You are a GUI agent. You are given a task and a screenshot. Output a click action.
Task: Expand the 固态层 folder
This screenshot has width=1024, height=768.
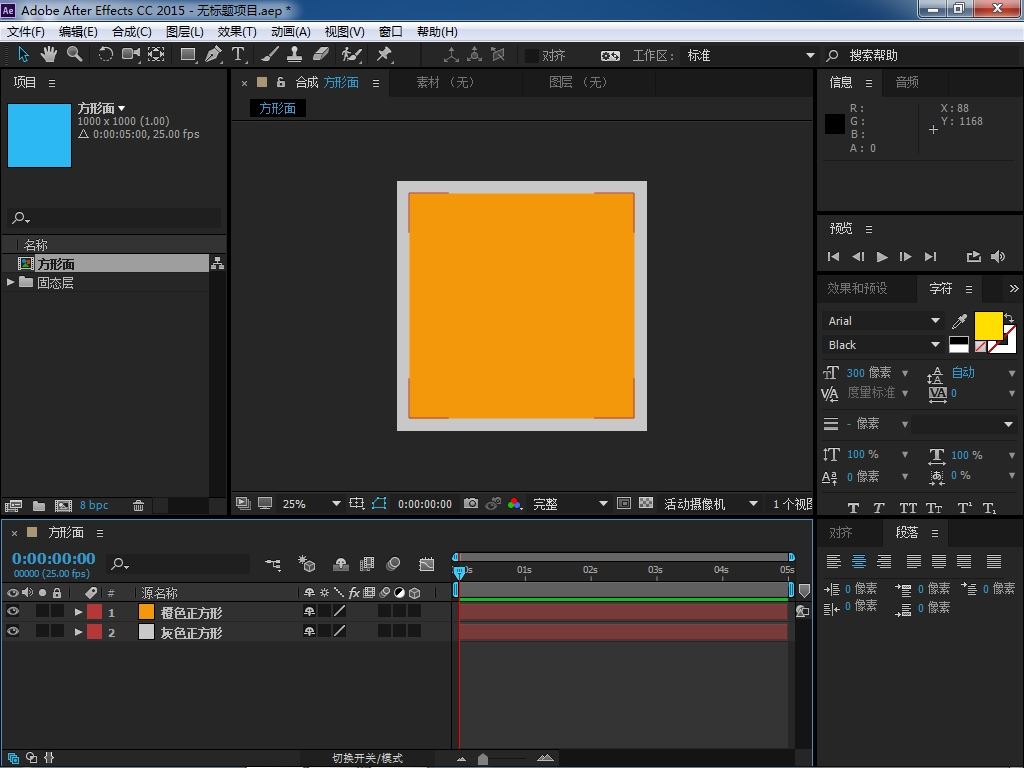(11, 283)
